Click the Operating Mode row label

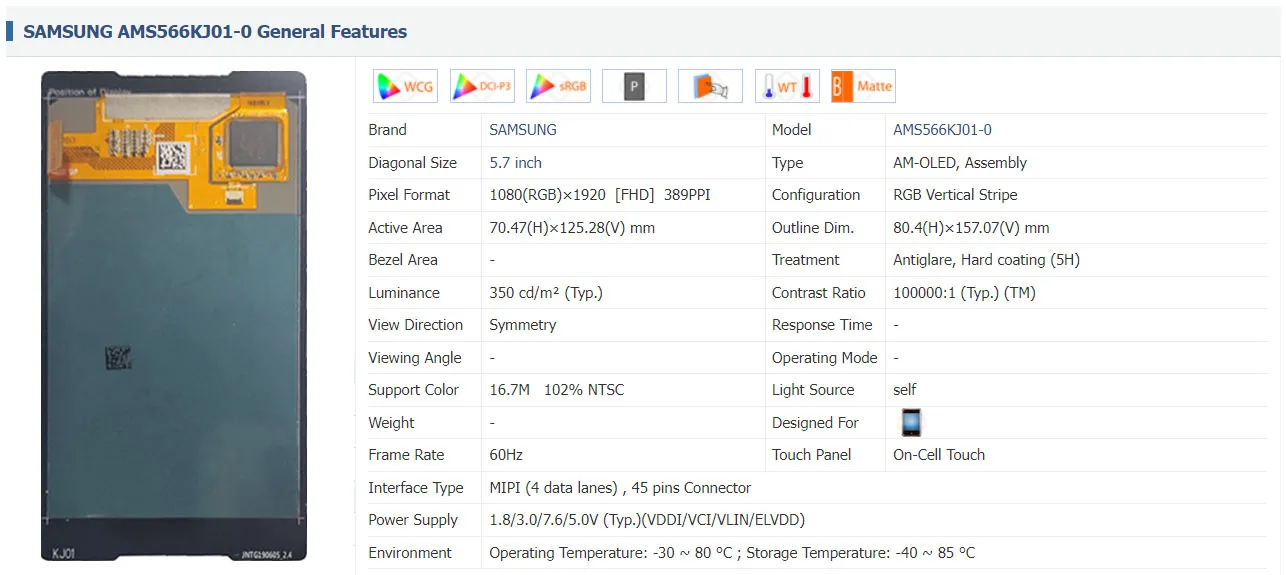tap(825, 357)
